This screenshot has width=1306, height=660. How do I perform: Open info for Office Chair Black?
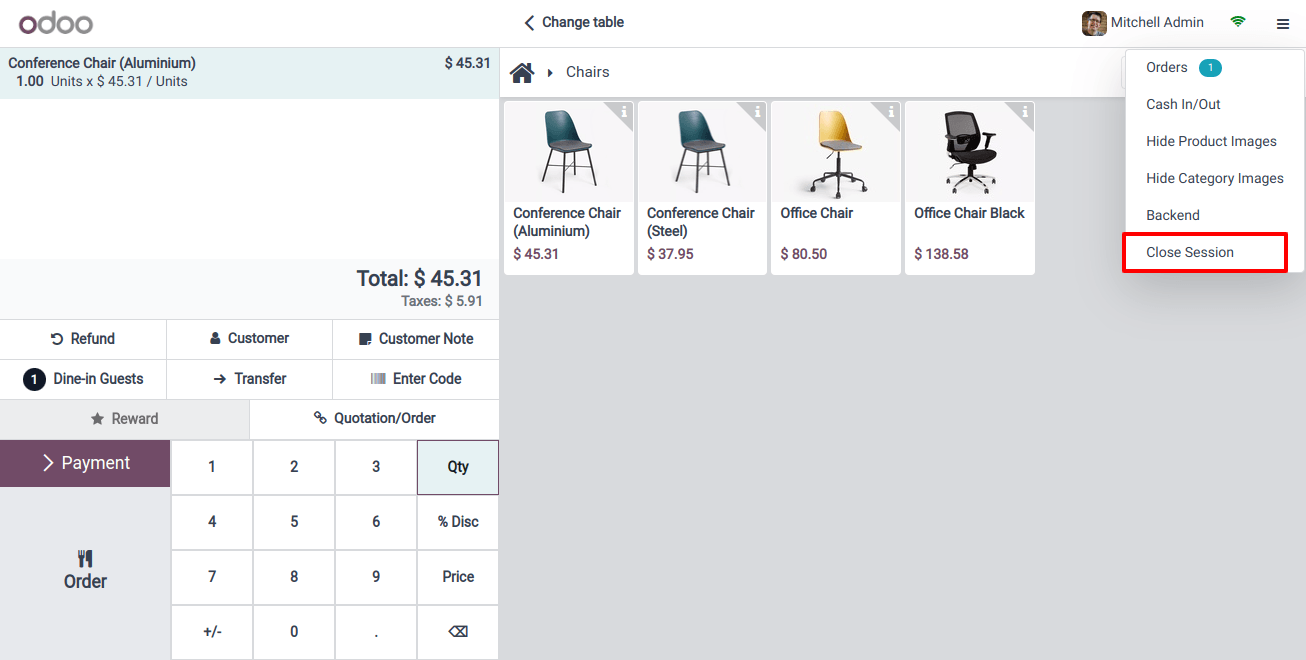click(1025, 111)
